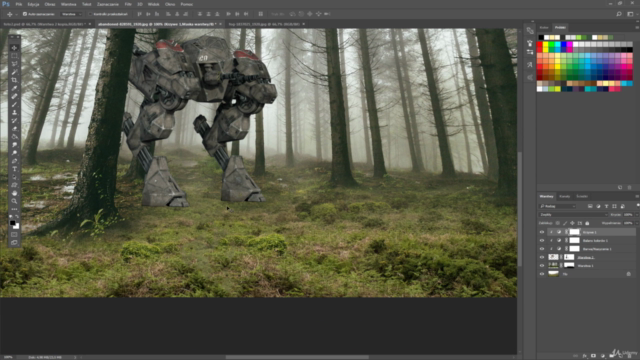Open the Filtr menu
Screen dimensions: 640x360
pos(128,4)
